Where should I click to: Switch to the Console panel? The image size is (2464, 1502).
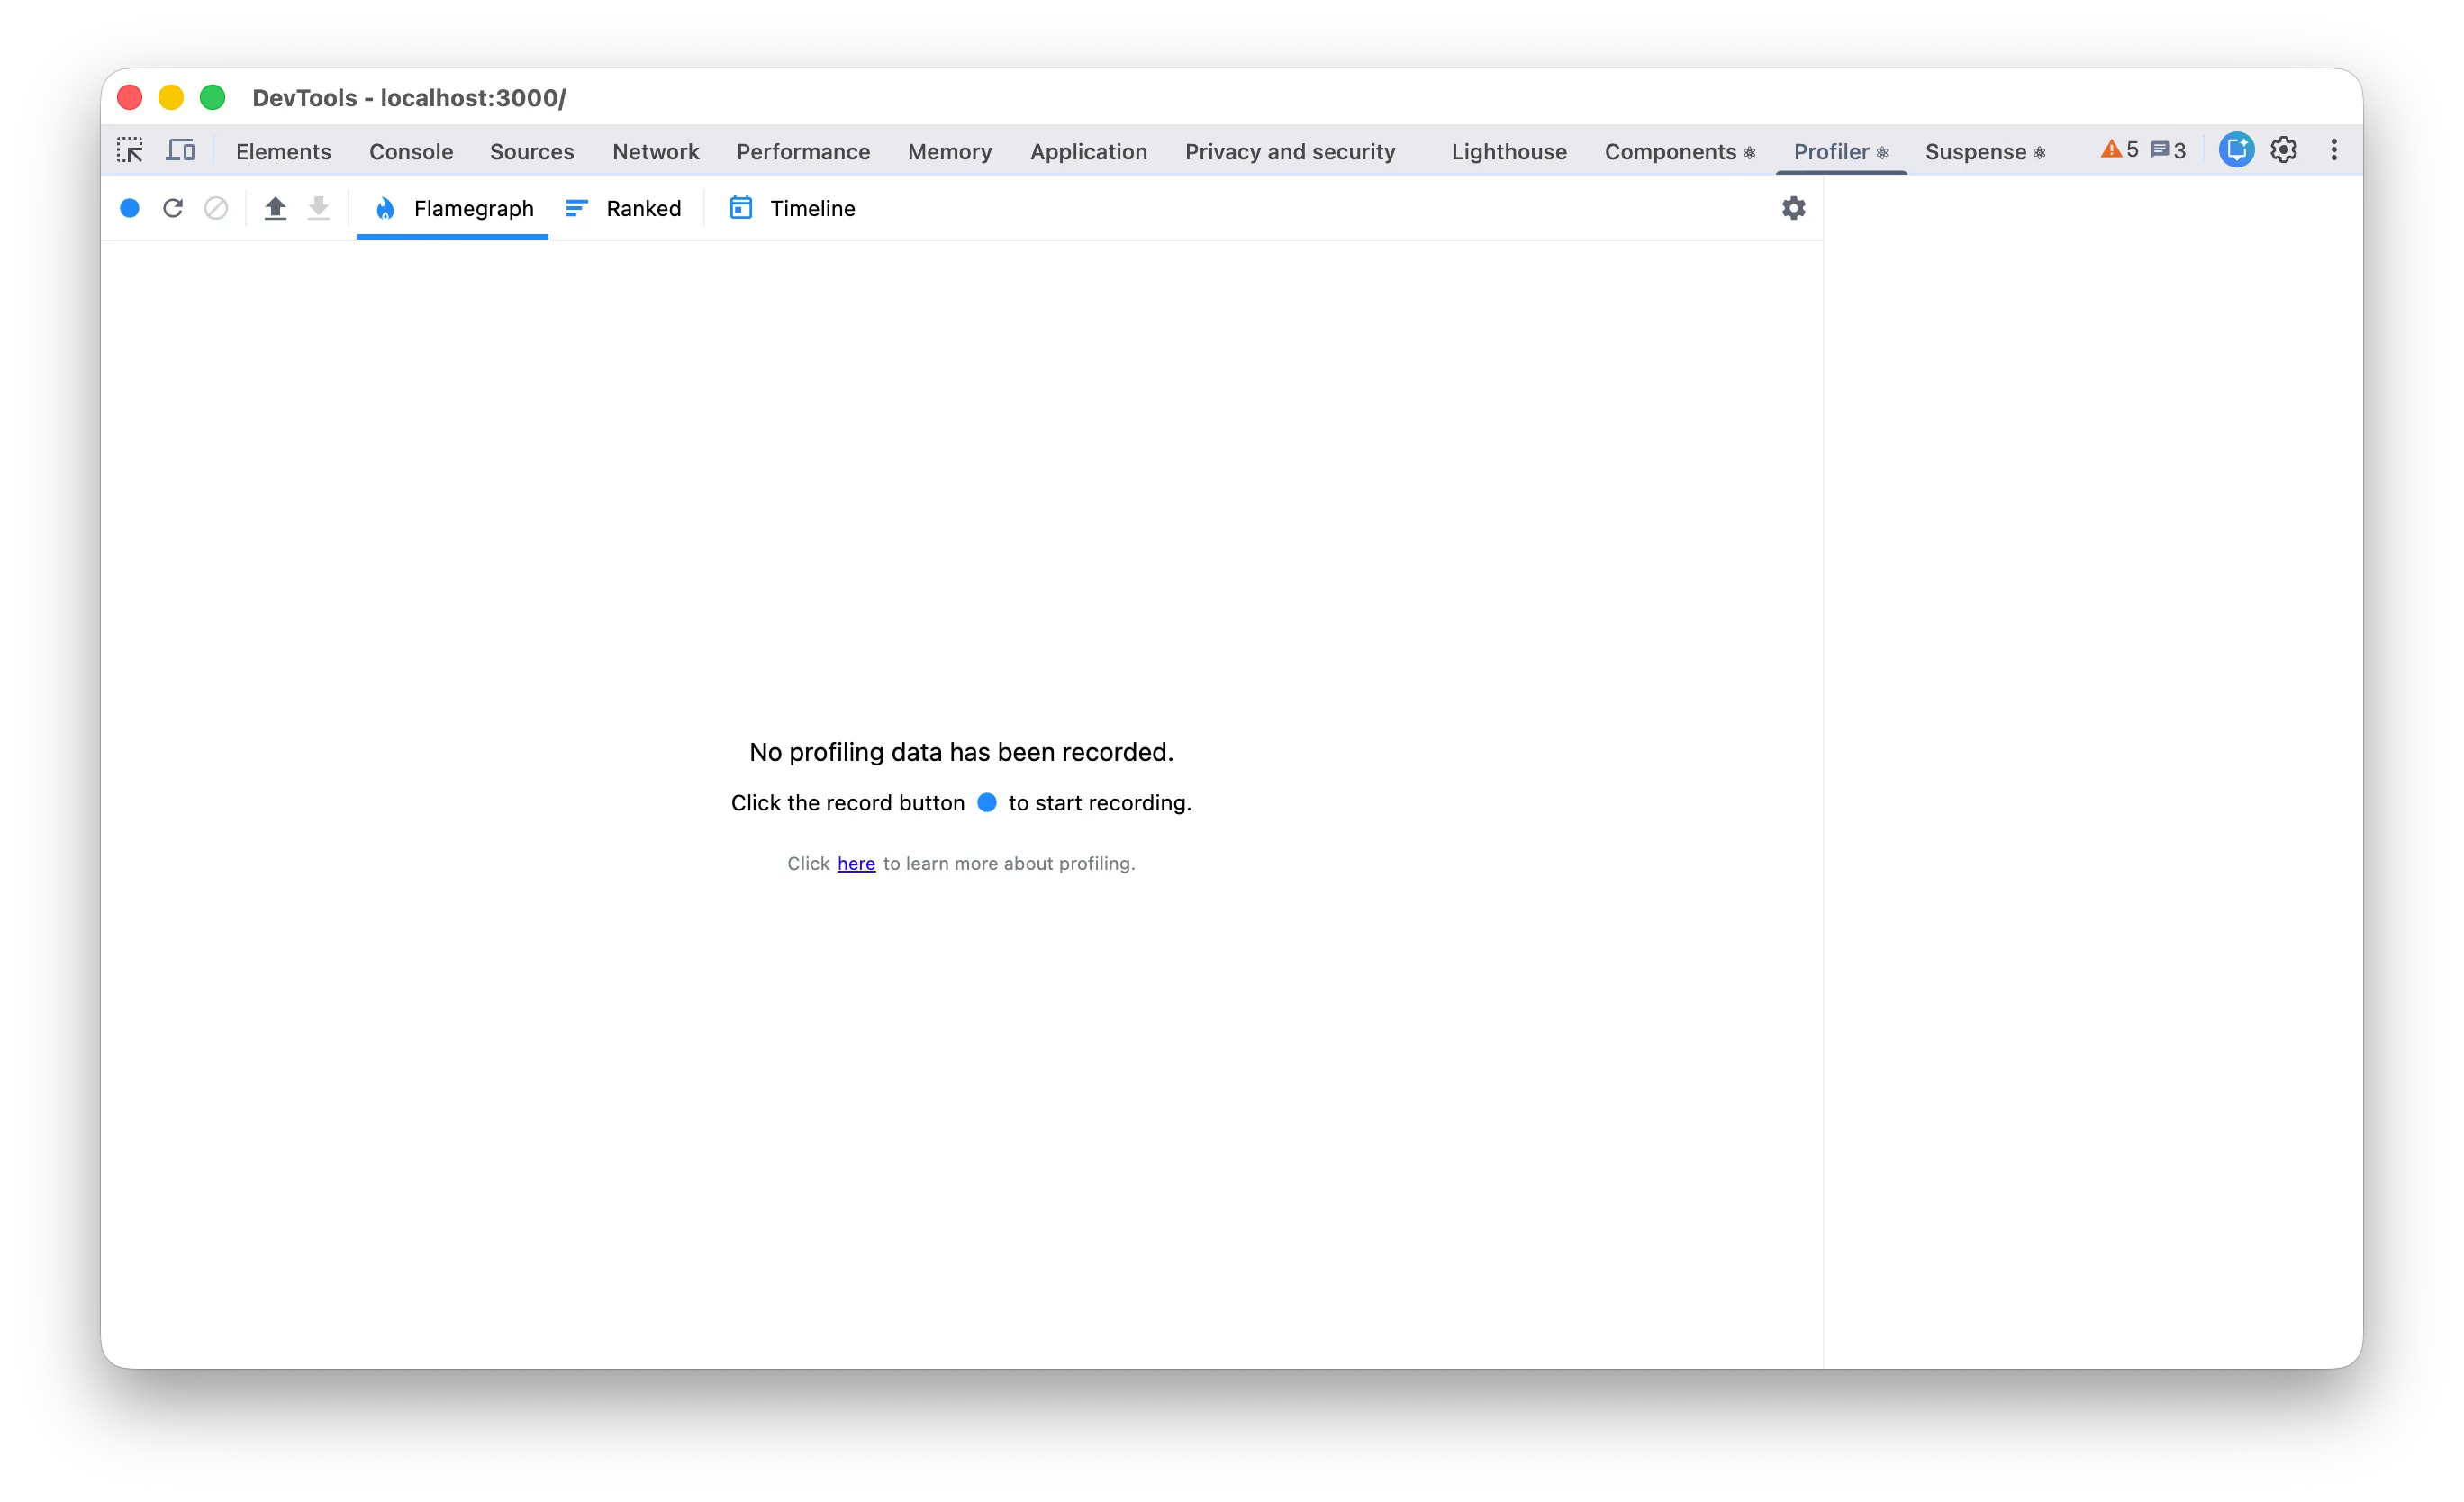pos(411,152)
